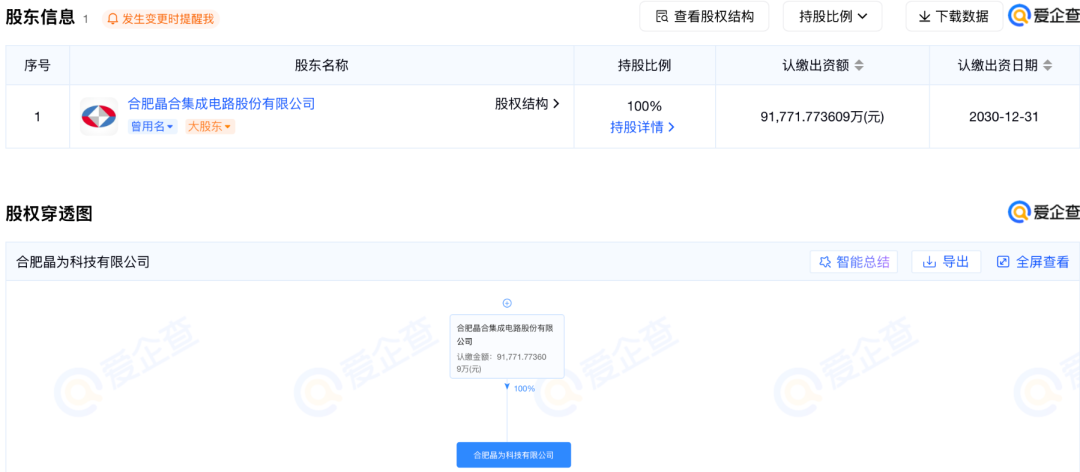Viewport: 1080px width, 472px height.
Task: Click 下载数据 button
Action: 954,17
